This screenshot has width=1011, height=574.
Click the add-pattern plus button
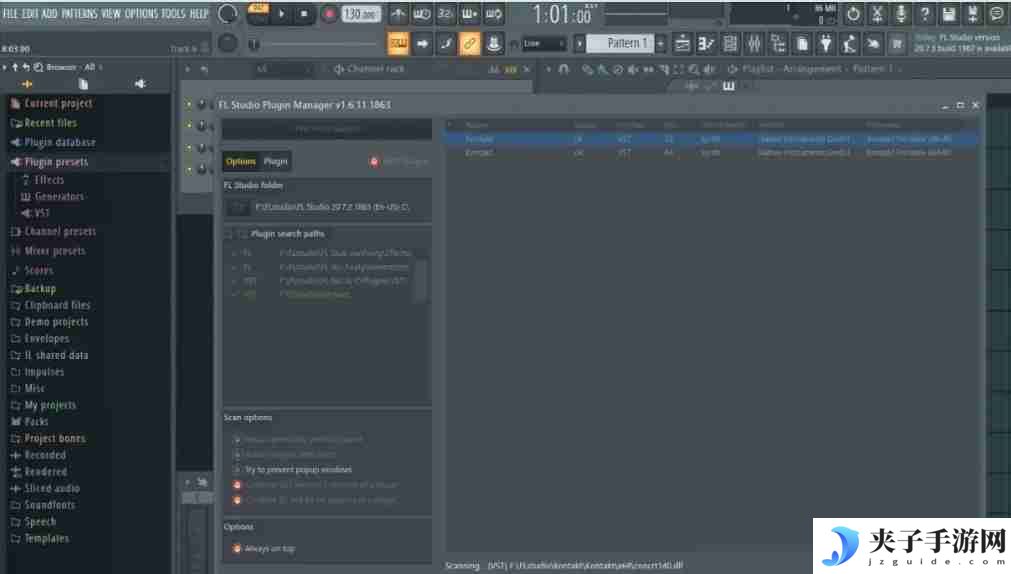(660, 43)
